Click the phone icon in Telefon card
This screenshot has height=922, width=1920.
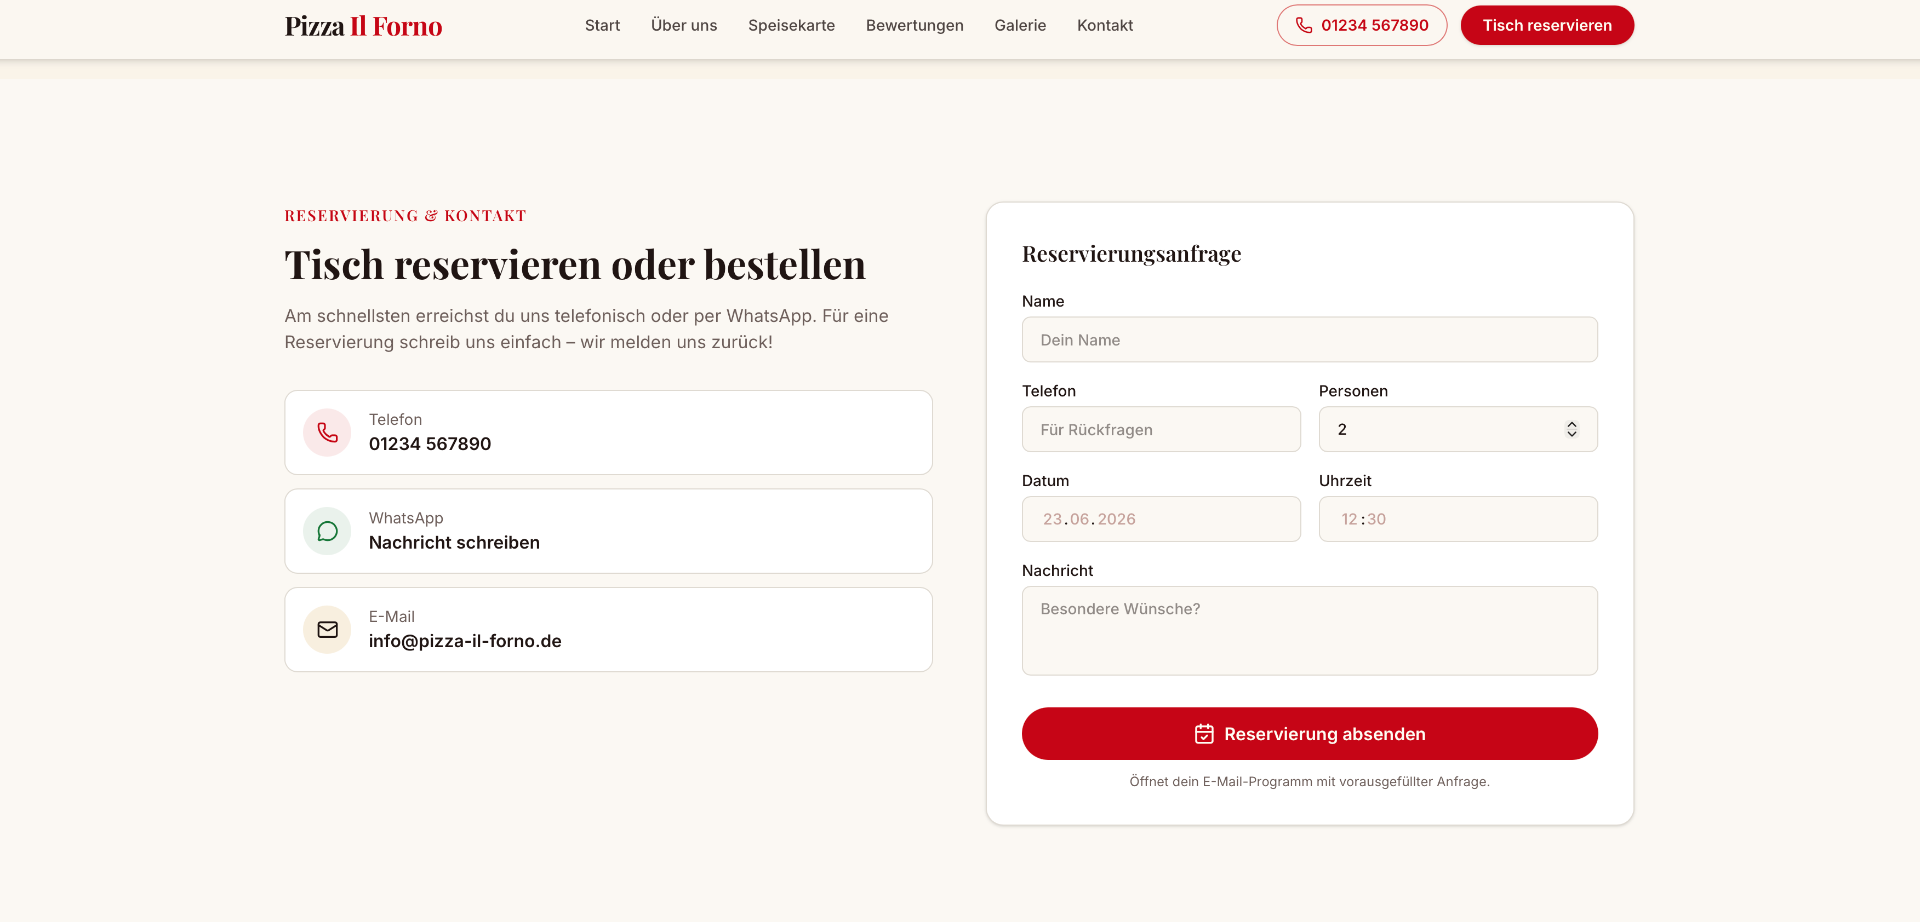[x=327, y=432]
